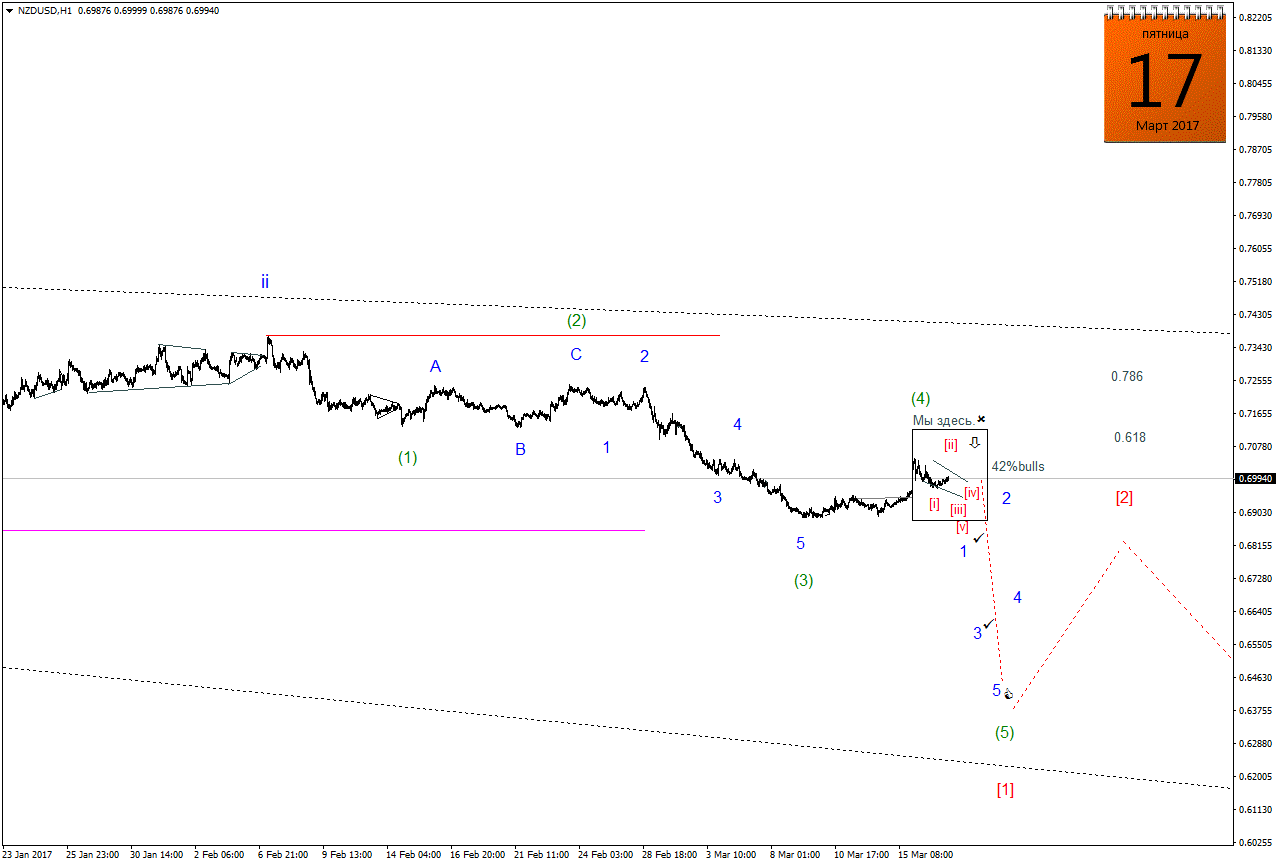Image resolution: width=1276 pixels, height=866 pixels.
Task: Click the 0.68155 price axis value
Action: click(1257, 546)
